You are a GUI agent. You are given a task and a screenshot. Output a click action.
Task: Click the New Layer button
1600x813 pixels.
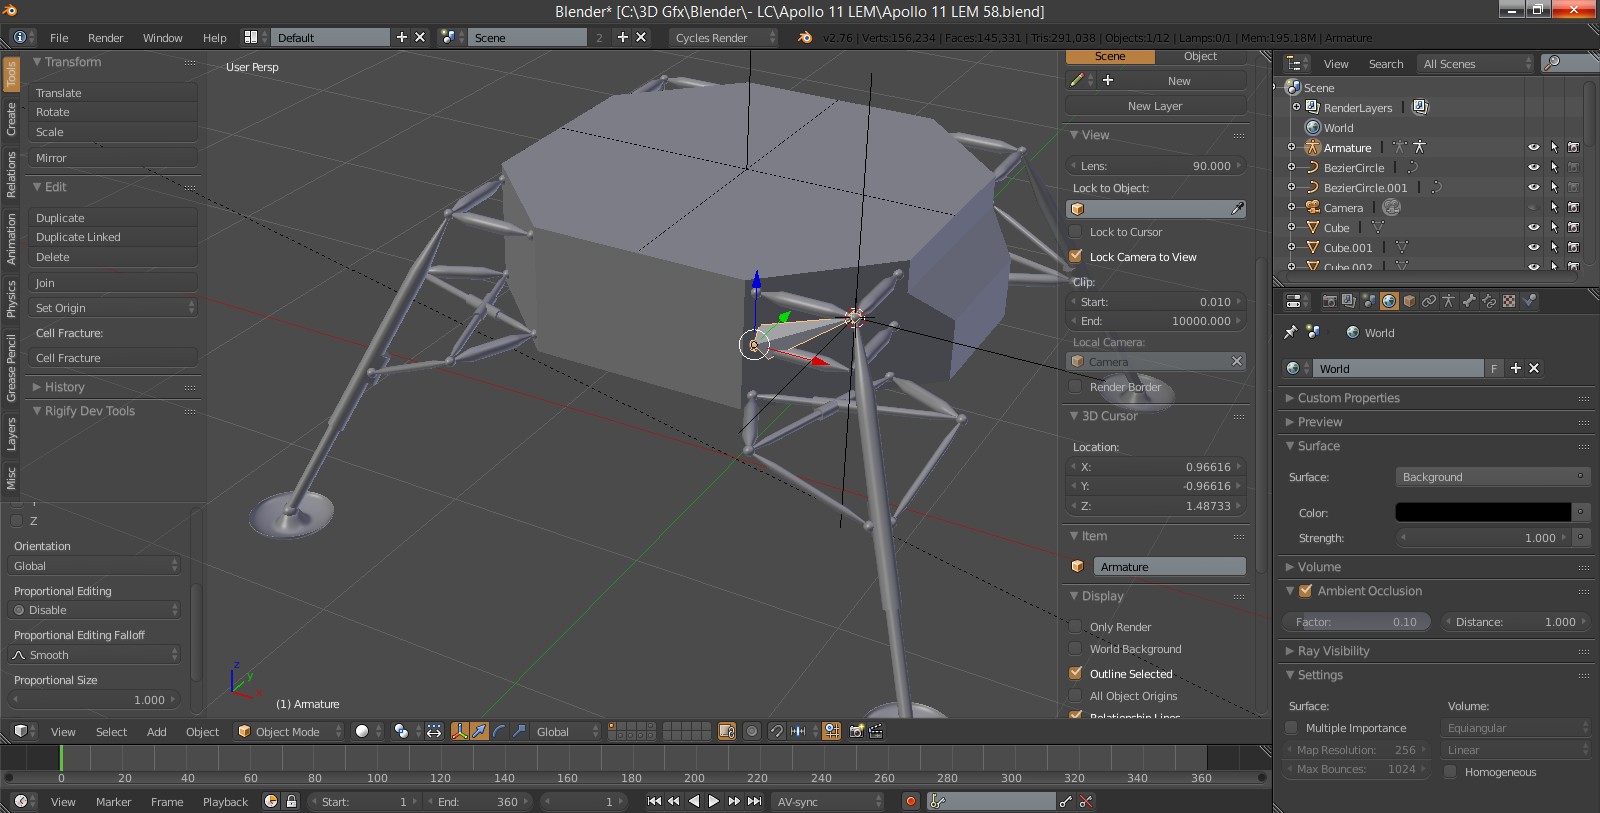tap(1155, 106)
